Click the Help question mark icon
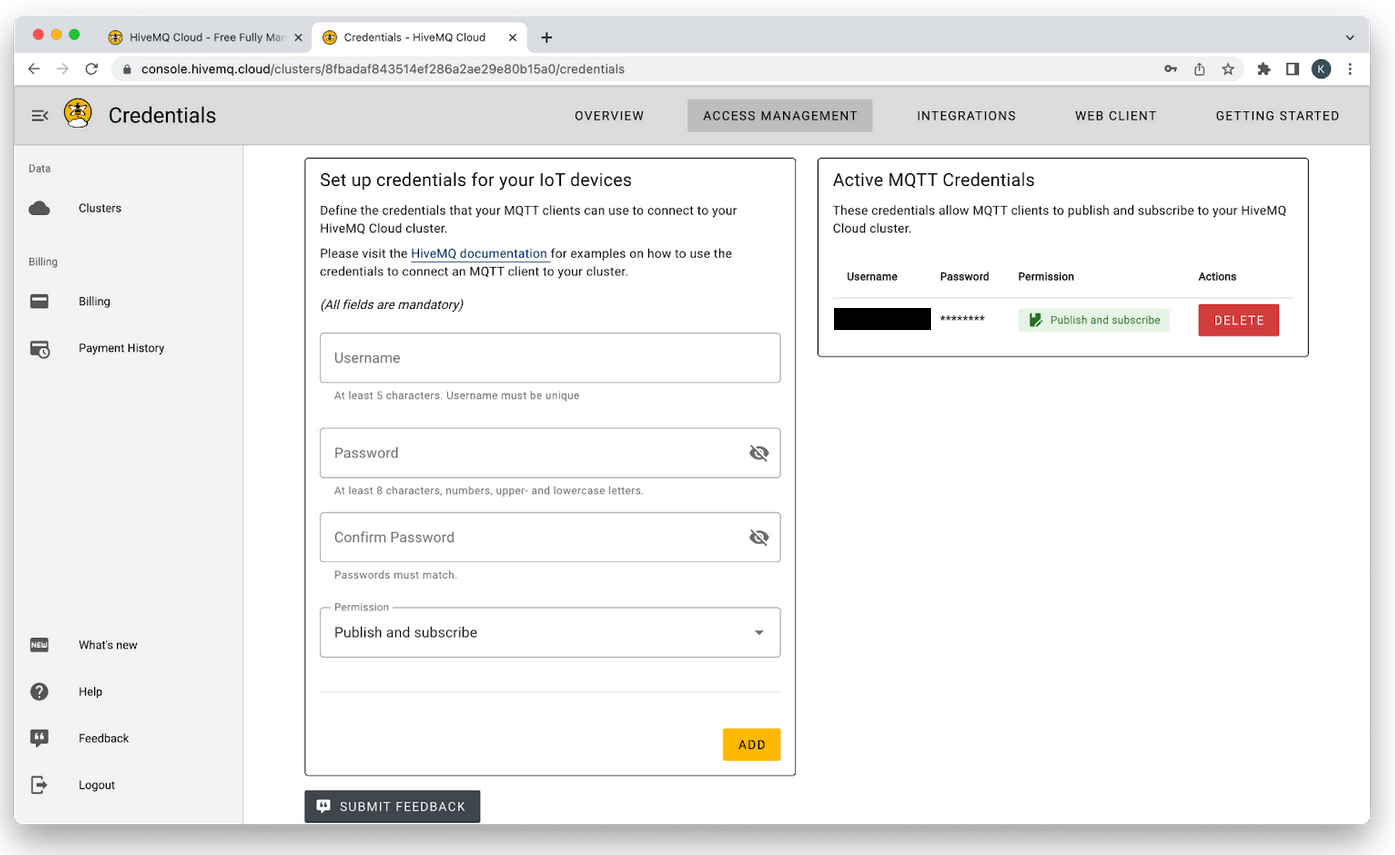Image resolution: width=1395 pixels, height=855 pixels. coord(38,691)
